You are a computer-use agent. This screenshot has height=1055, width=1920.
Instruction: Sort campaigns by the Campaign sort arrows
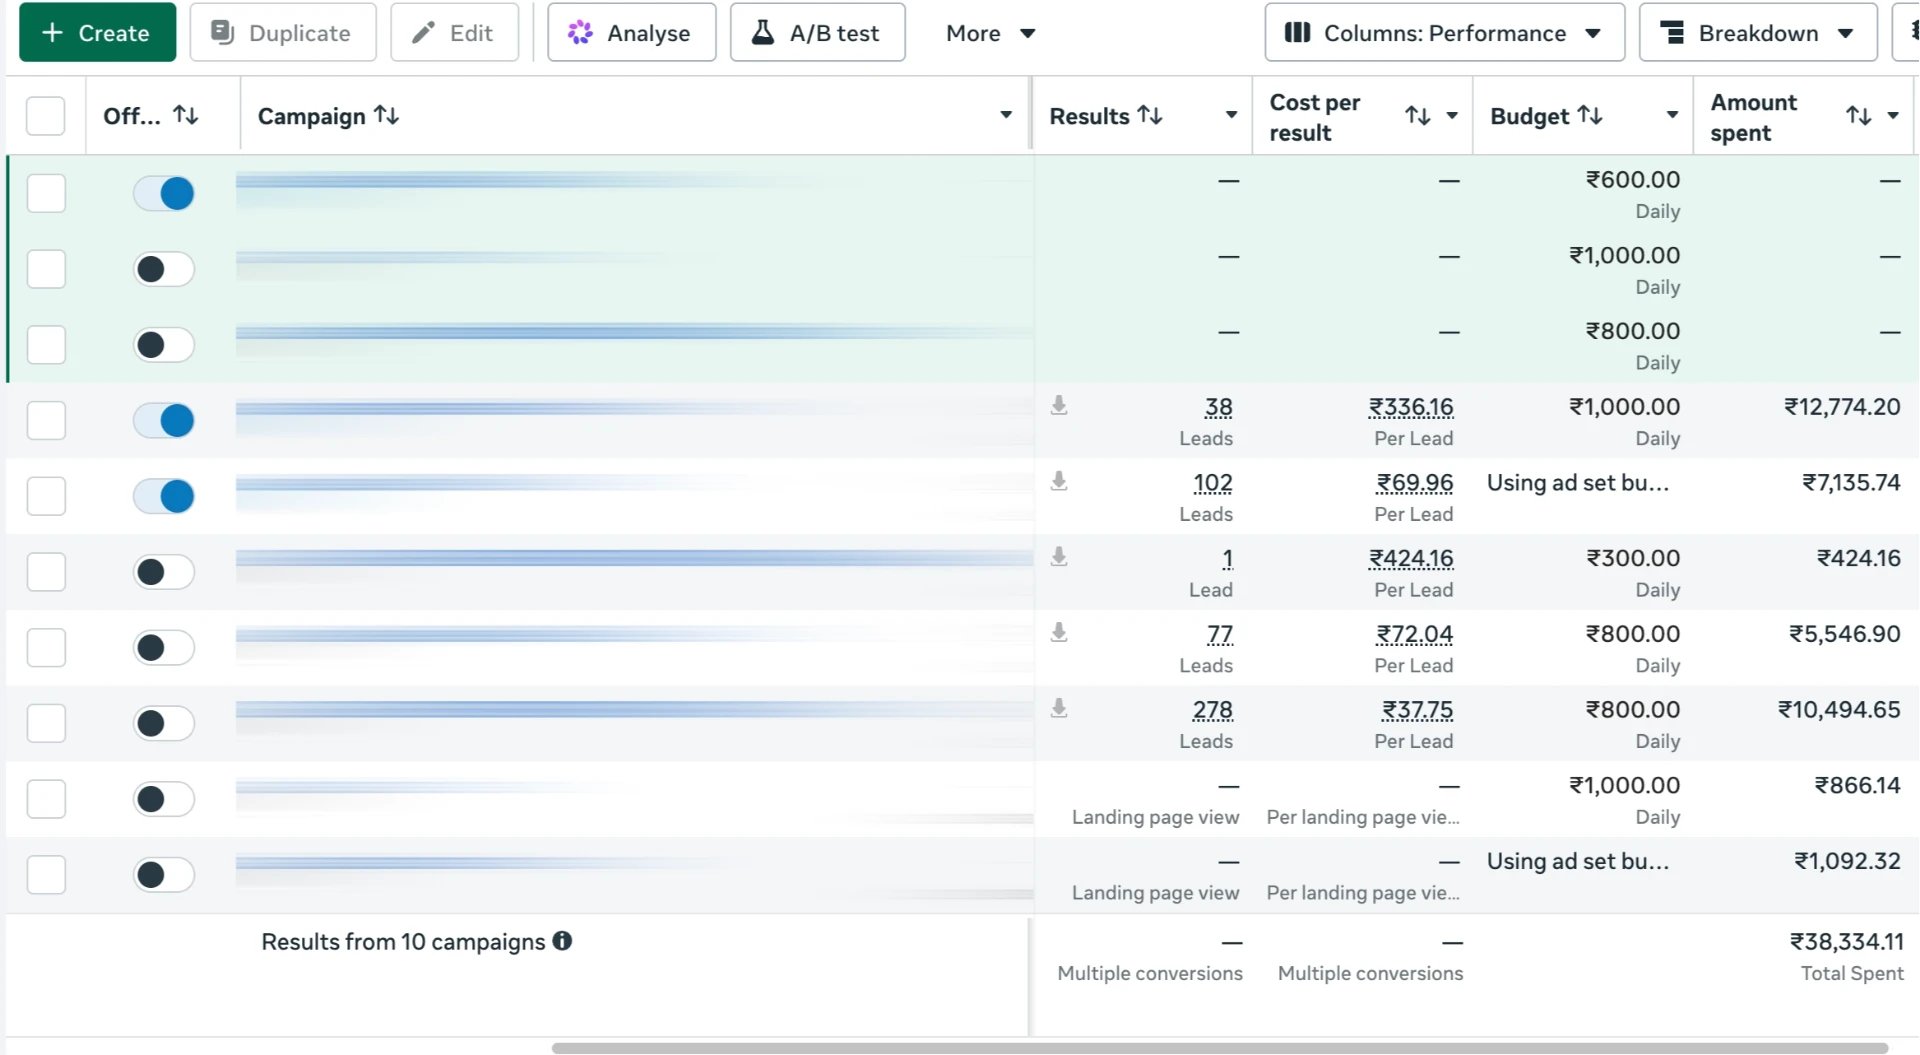click(x=387, y=115)
